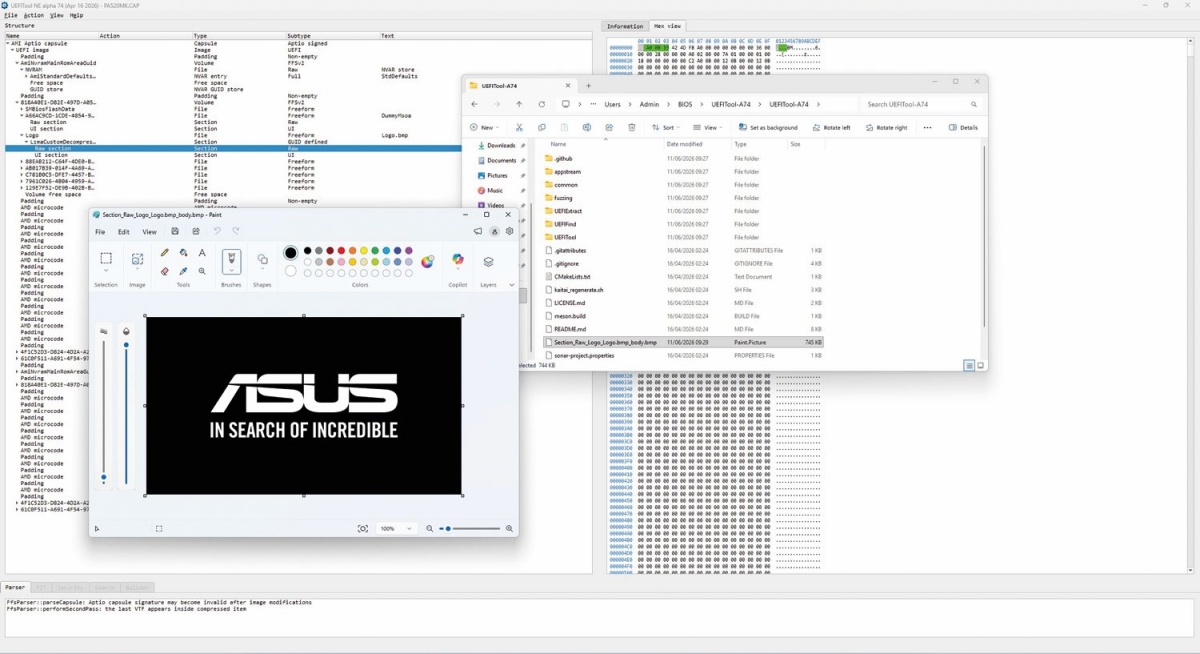The width and height of the screenshot is (1200, 654).
Task: Pick the yellow color swatch in Paint
Action: [x=364, y=250]
